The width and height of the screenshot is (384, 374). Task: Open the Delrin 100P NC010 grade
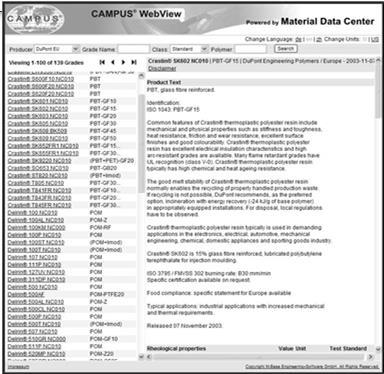point(34,235)
